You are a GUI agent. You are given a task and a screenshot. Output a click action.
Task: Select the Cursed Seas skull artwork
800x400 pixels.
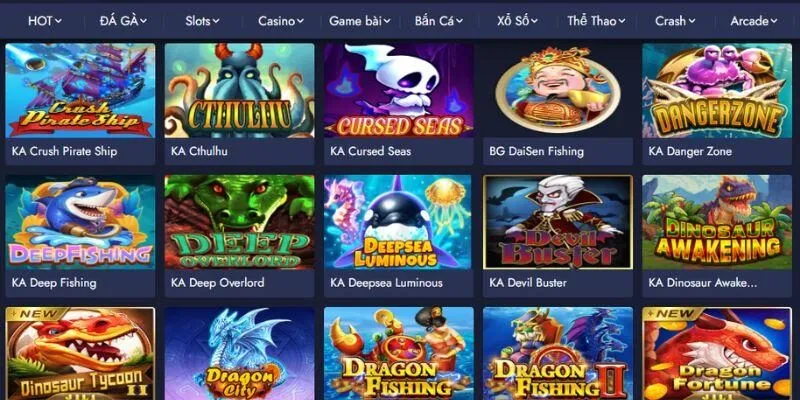pos(398,90)
